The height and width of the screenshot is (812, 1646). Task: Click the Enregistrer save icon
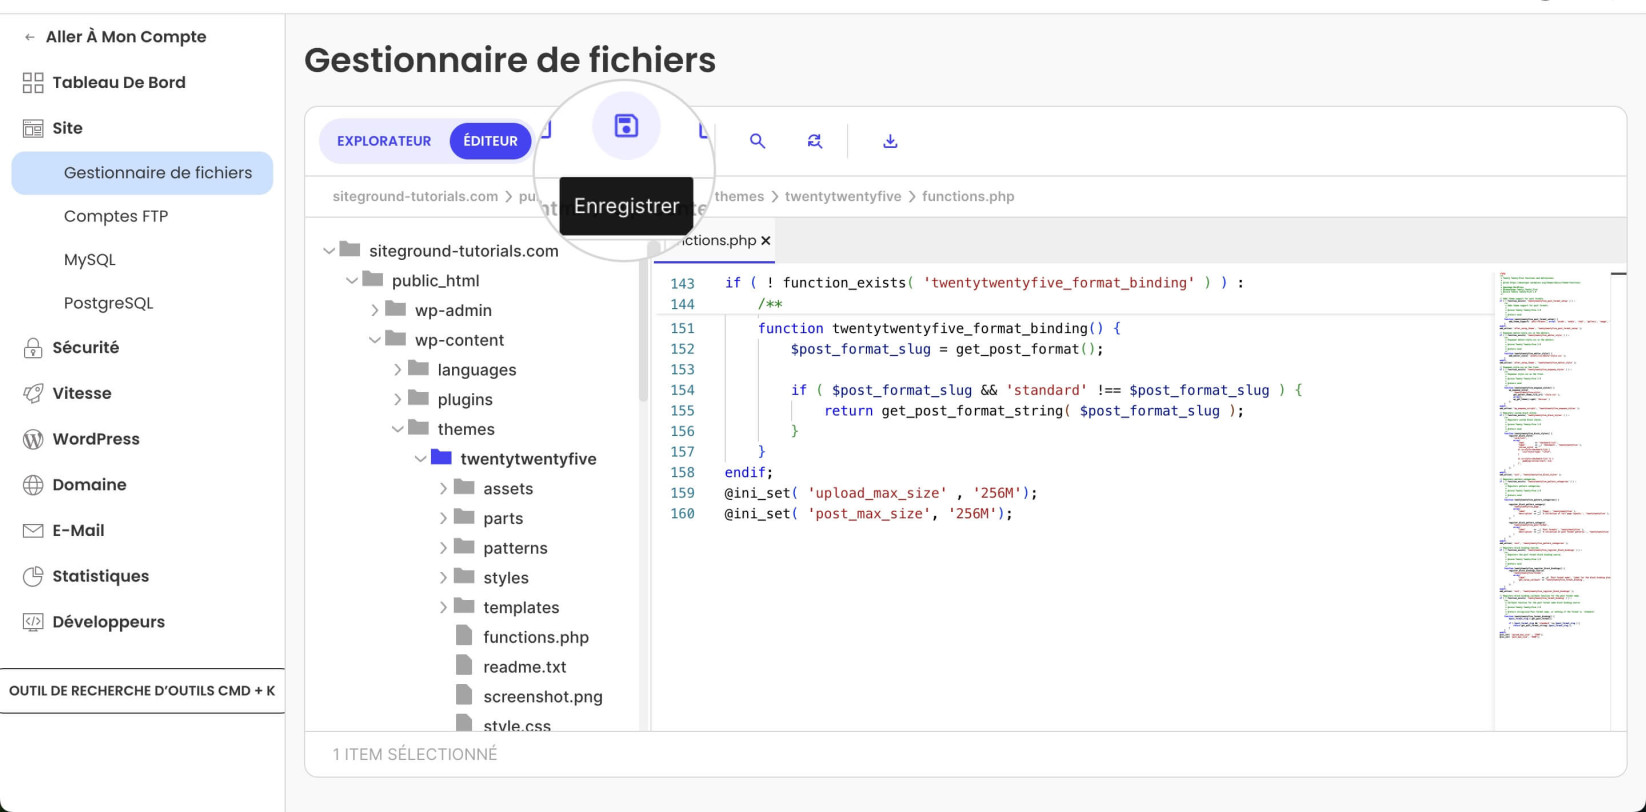tap(626, 125)
